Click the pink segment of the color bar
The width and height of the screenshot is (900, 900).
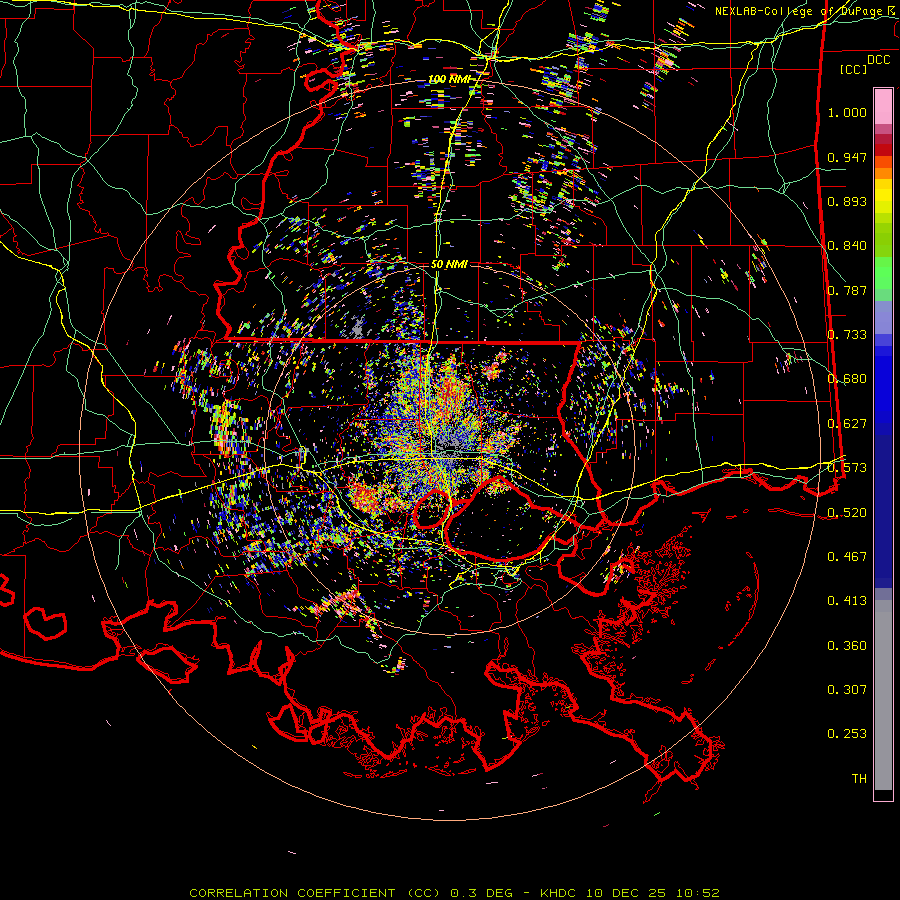click(883, 106)
